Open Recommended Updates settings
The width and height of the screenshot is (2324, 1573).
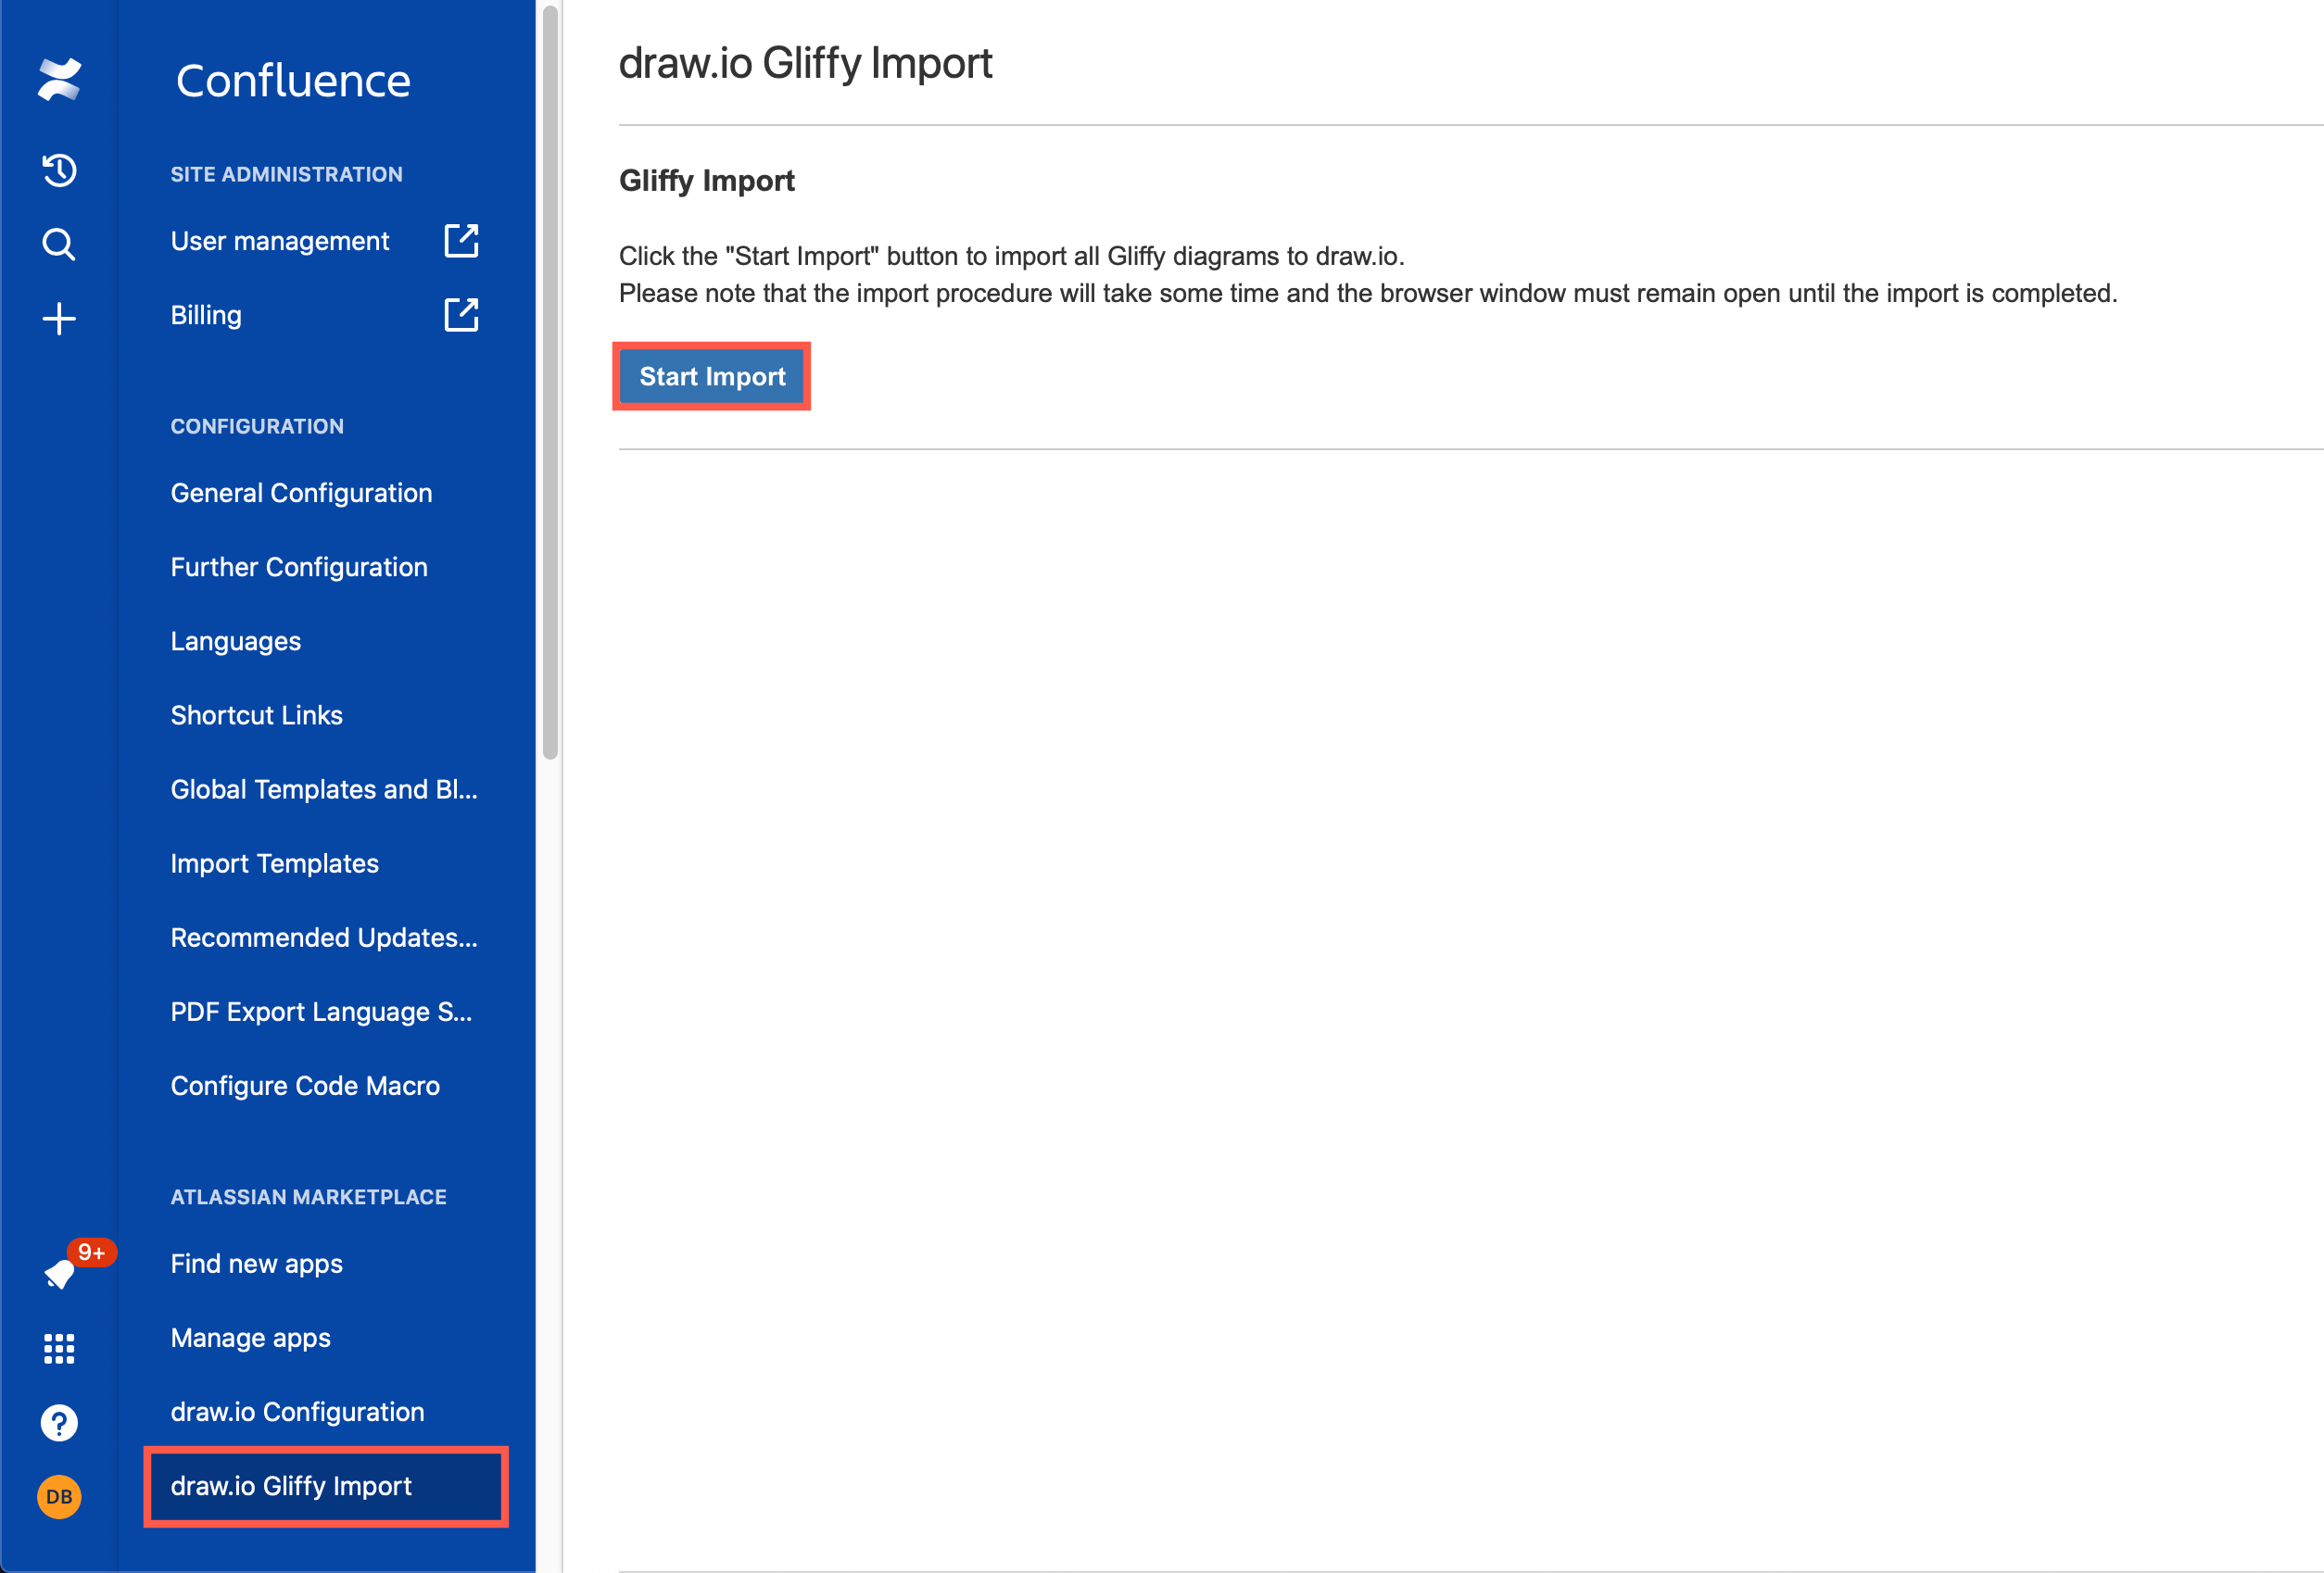[324, 937]
